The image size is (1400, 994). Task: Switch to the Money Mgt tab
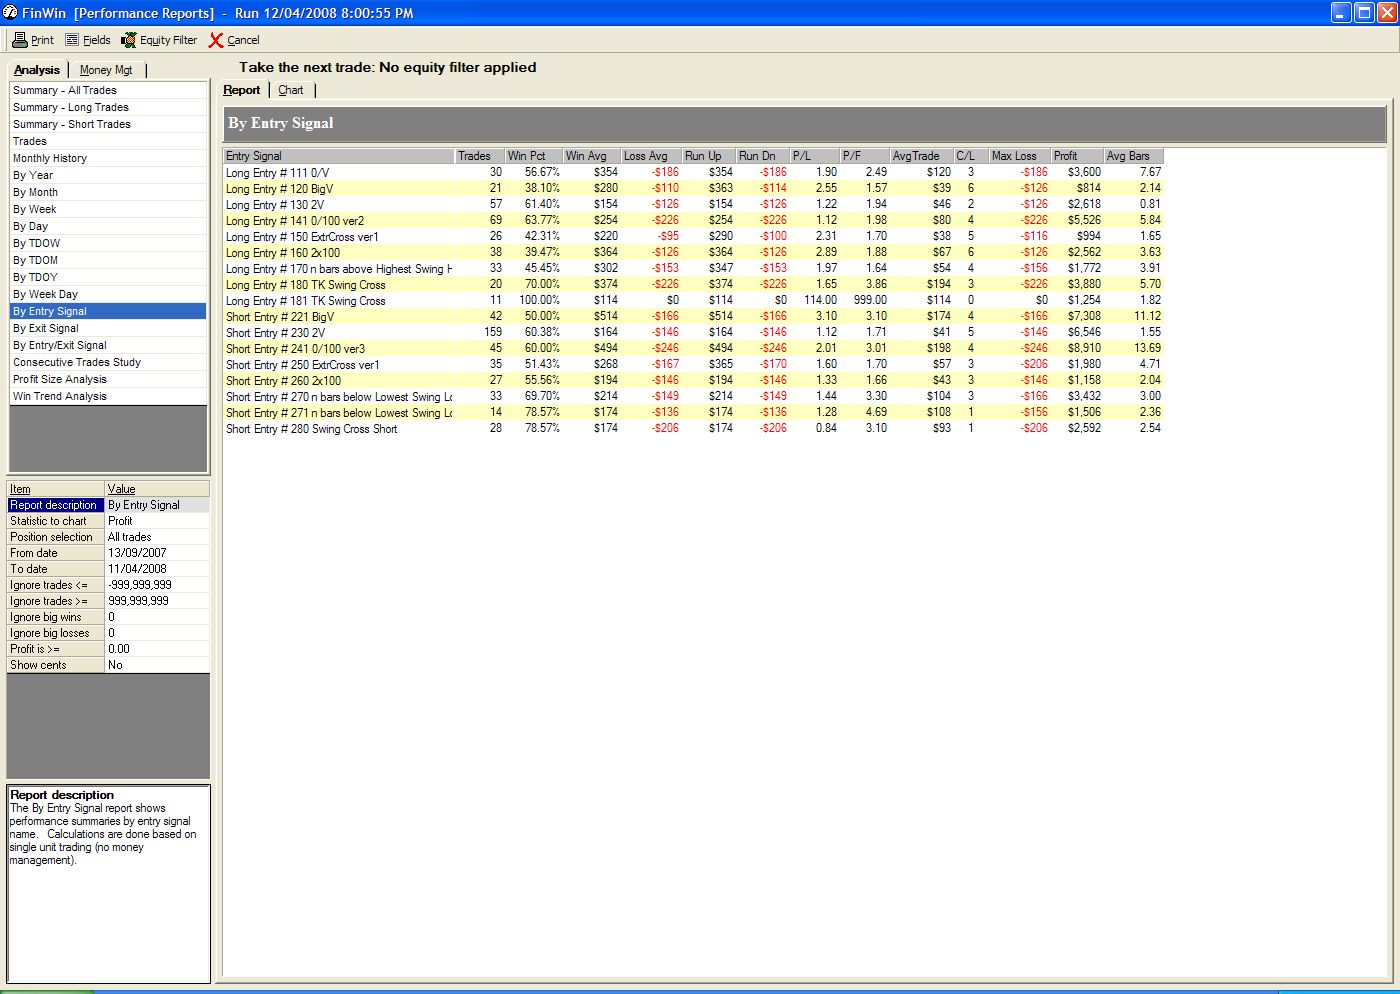106,70
